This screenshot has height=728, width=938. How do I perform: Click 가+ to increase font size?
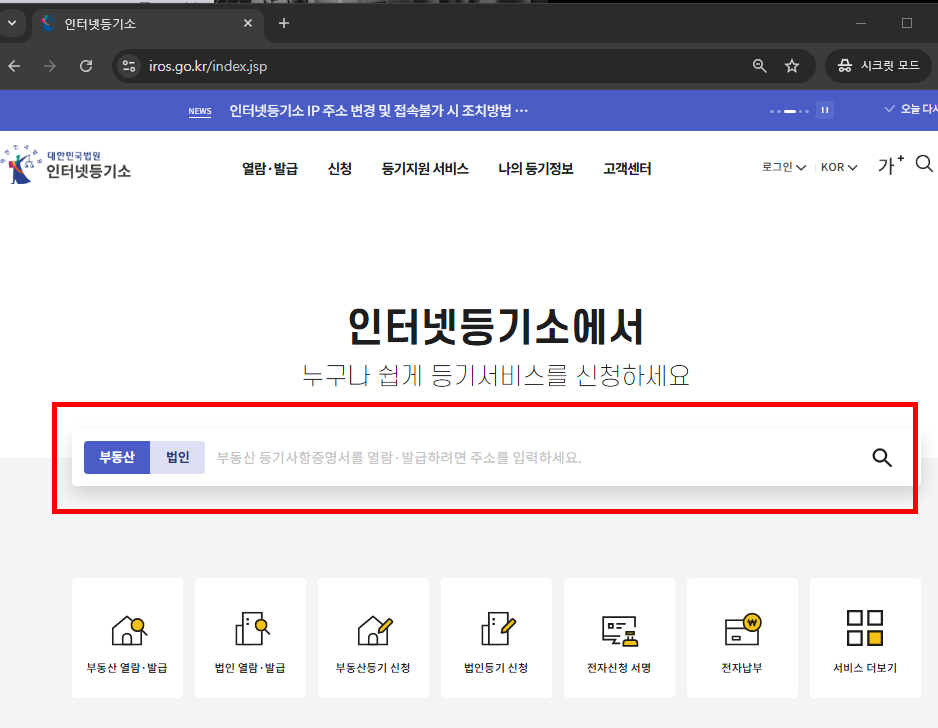pyautogui.click(x=889, y=165)
